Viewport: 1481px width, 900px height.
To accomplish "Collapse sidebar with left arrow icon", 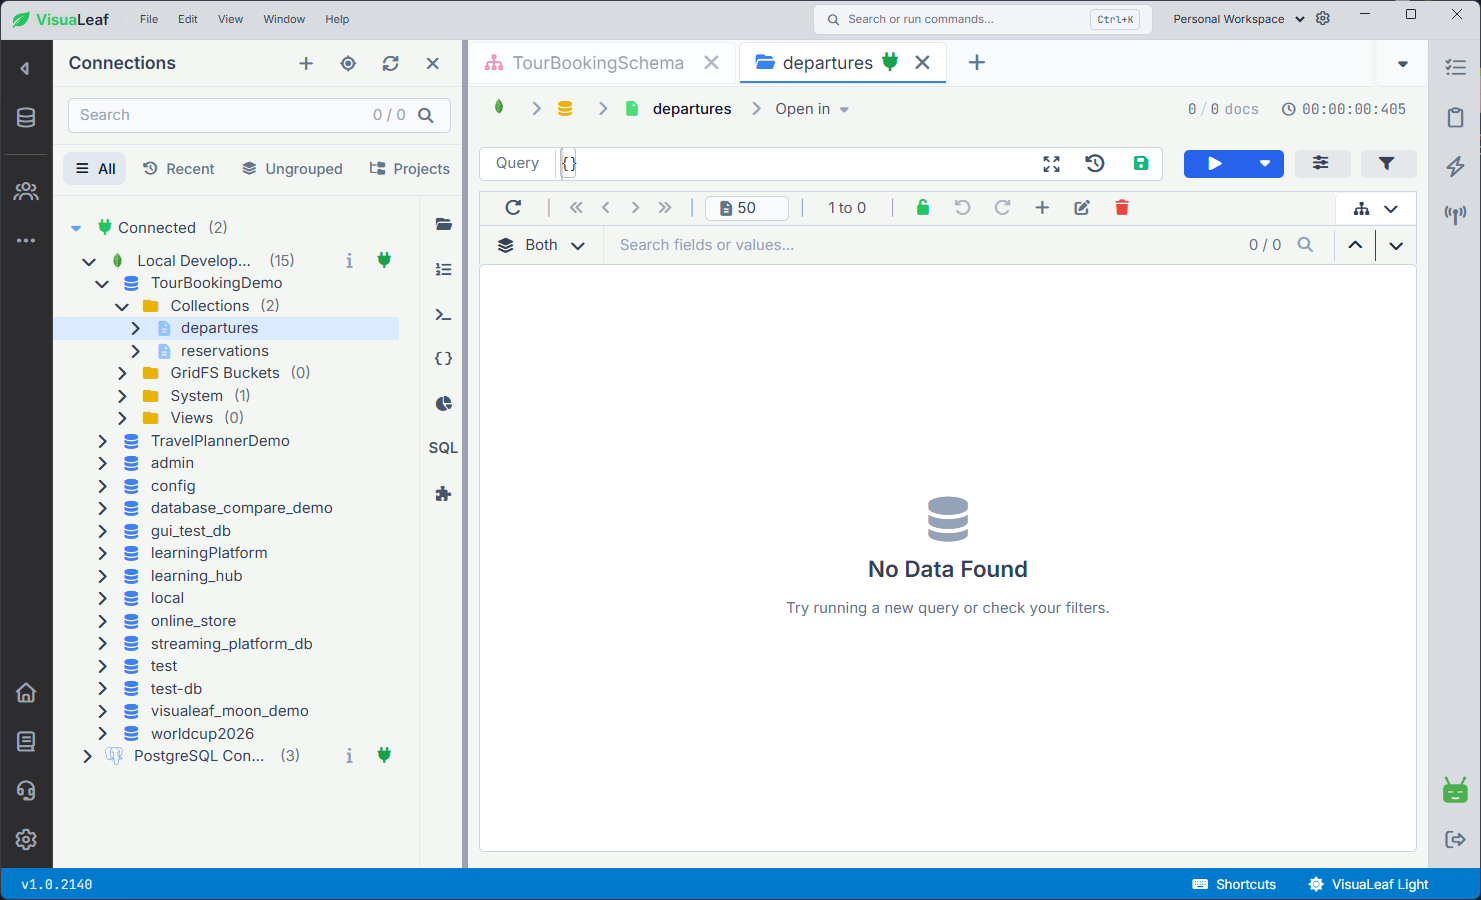I will (x=25, y=68).
